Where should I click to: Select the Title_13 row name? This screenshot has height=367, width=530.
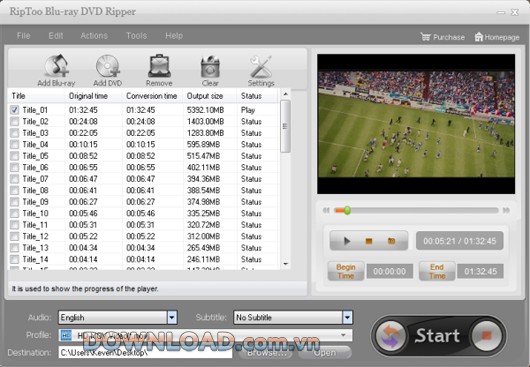click(x=35, y=248)
